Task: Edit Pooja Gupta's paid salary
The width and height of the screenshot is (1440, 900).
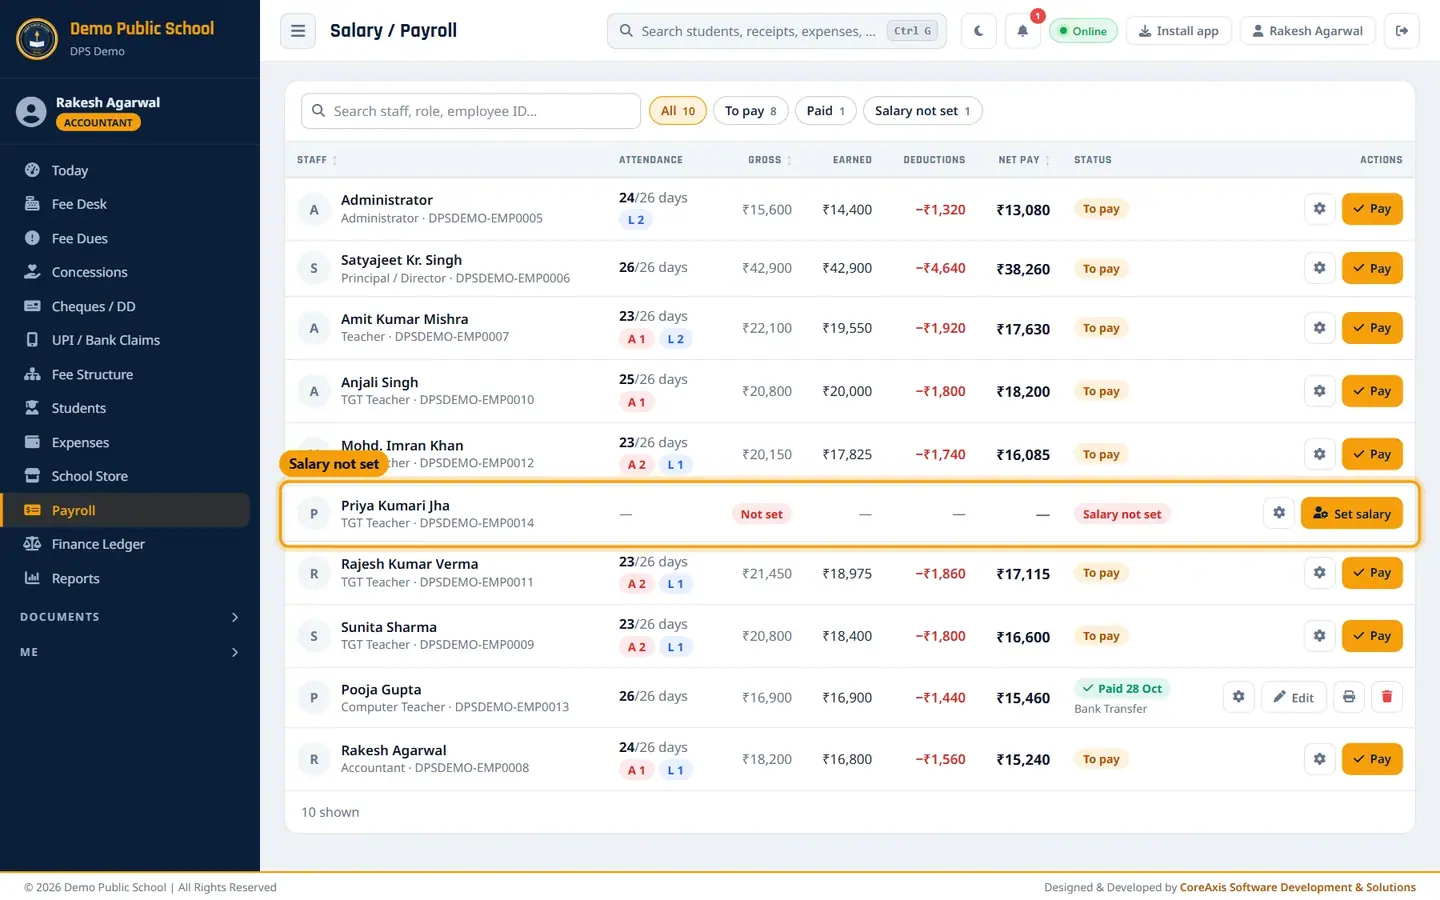Action: point(1294,697)
